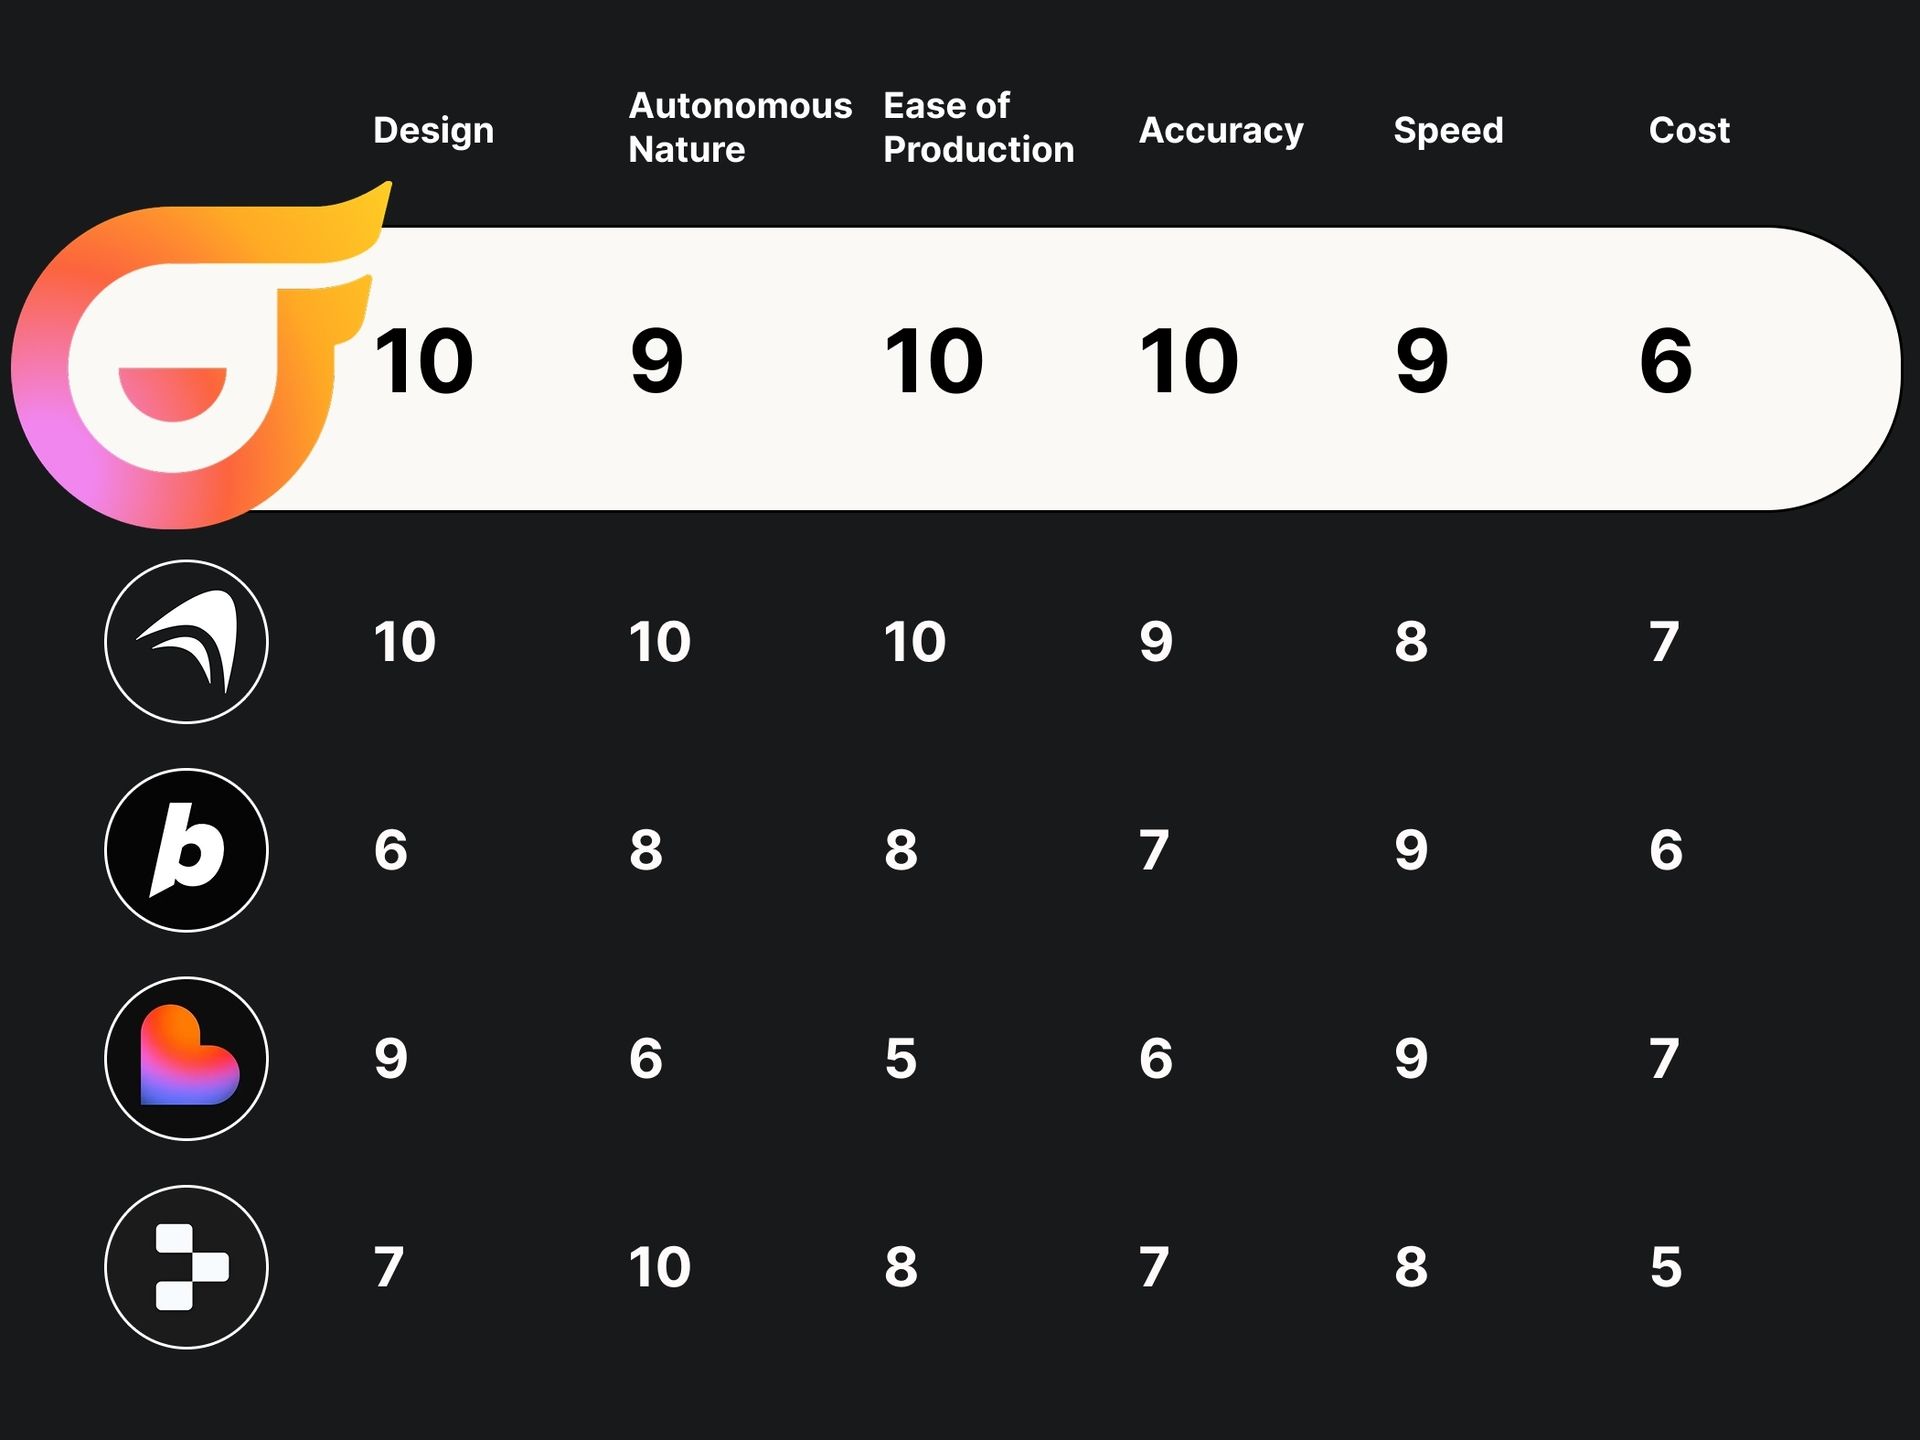Click the Autonomous Nature 9 in highlighted row
The height and width of the screenshot is (1440, 1920).
click(657, 361)
